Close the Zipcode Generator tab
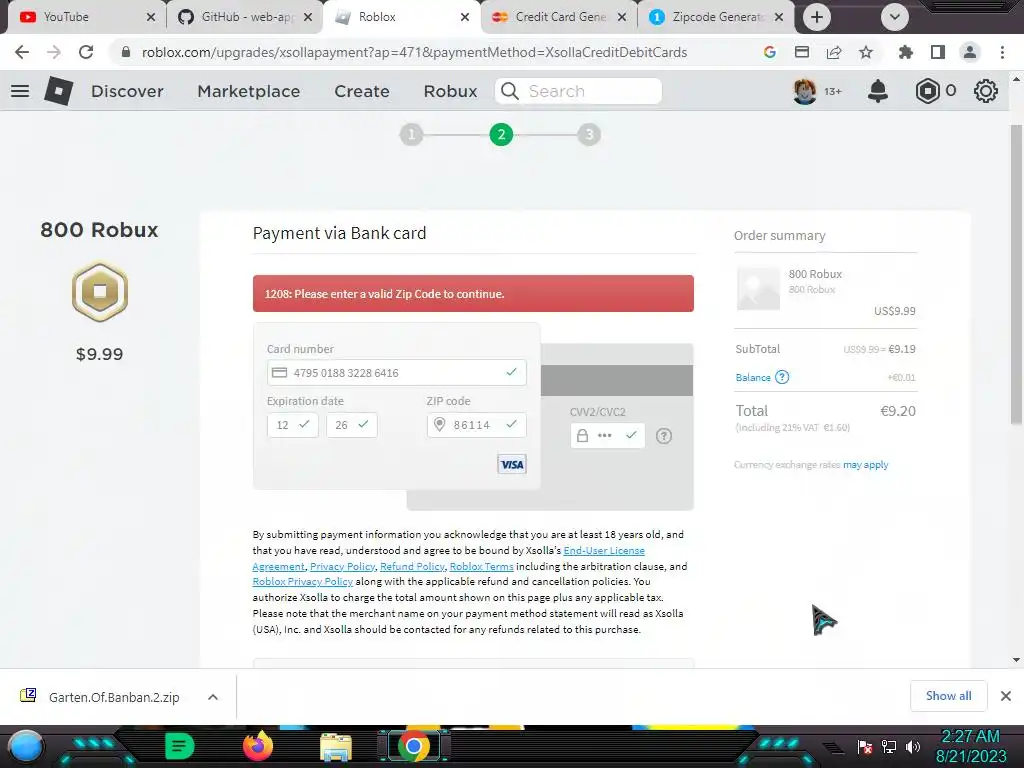 pyautogui.click(x=779, y=17)
